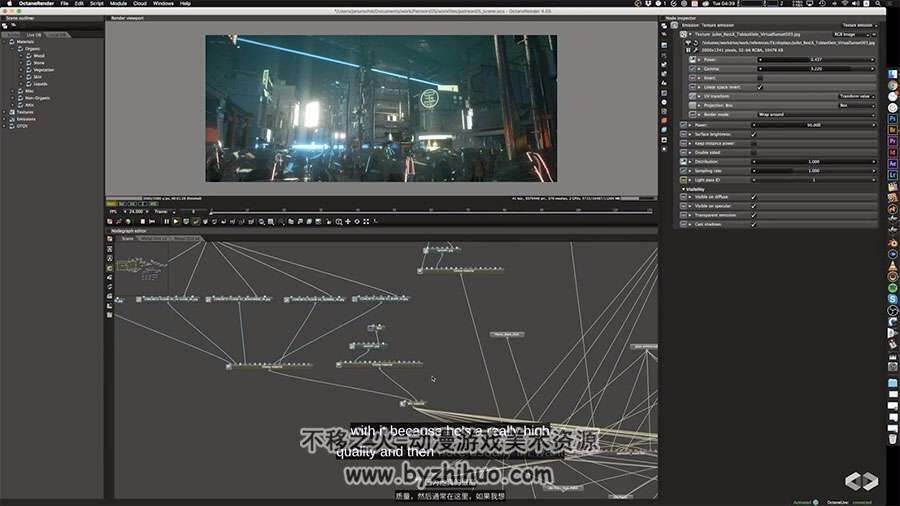Select Wood in the Scene outliner
900x506 pixels.
point(39,56)
